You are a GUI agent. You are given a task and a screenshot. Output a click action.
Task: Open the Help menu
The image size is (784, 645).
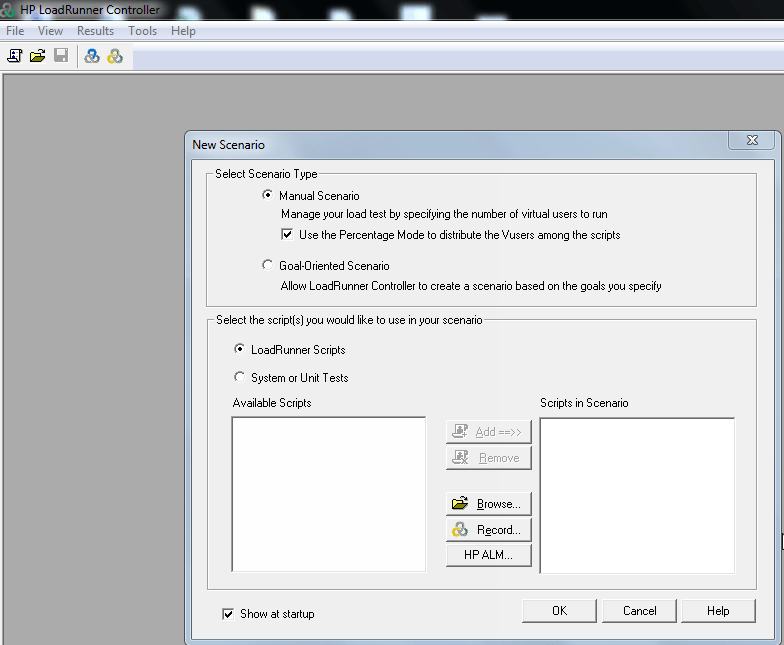click(x=184, y=31)
